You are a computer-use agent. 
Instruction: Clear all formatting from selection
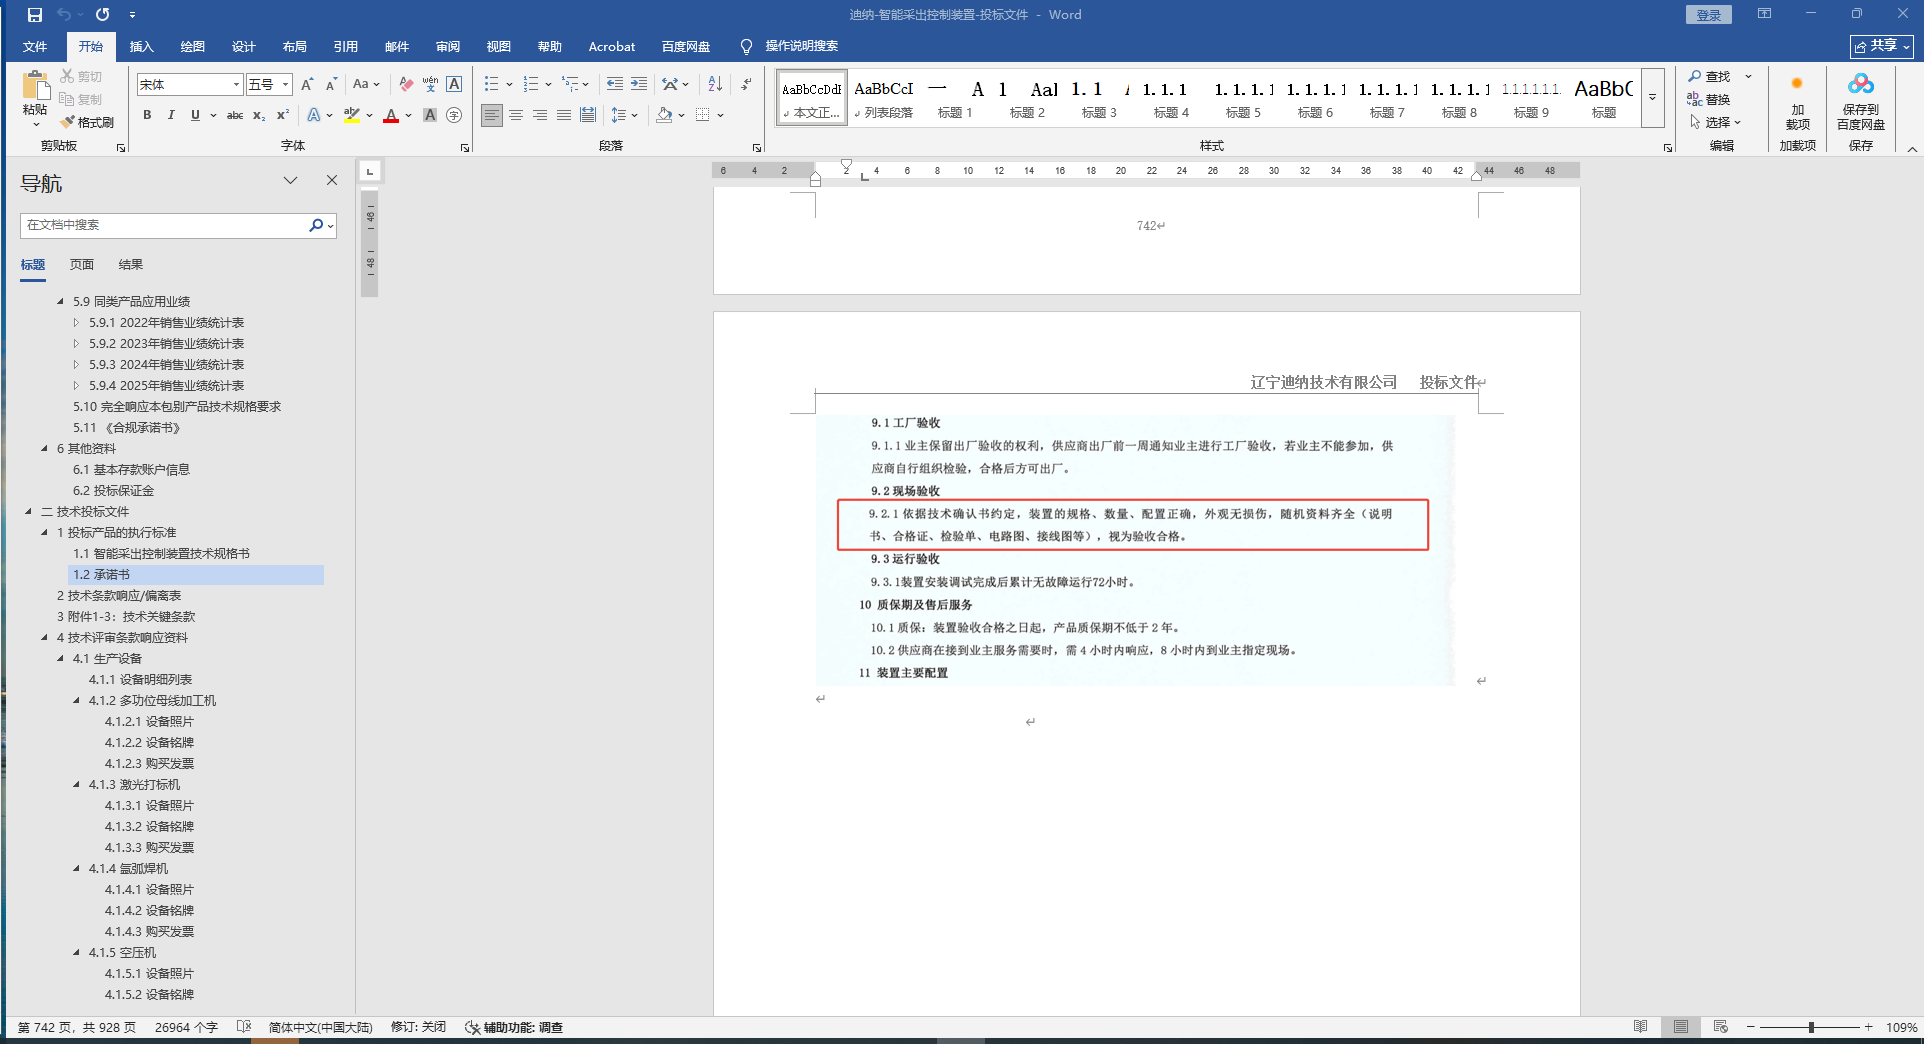[x=405, y=85]
